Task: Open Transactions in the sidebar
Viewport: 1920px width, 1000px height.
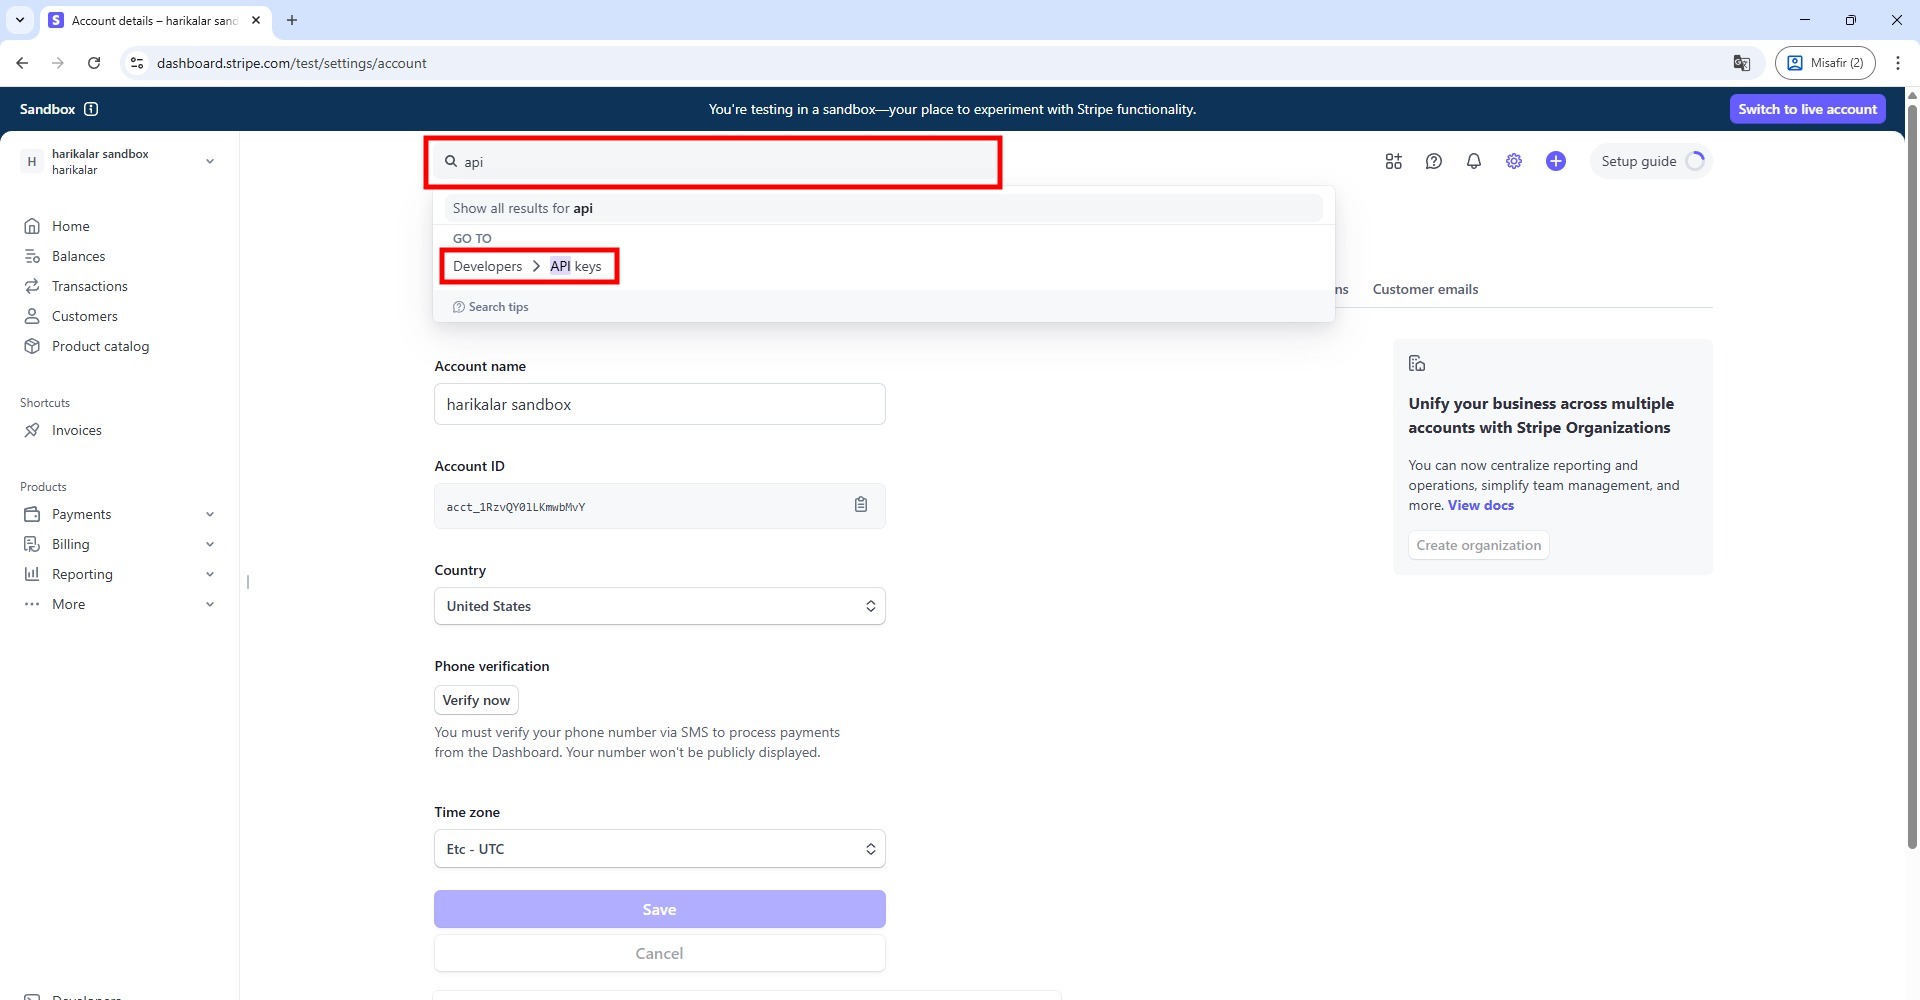Action: tap(89, 286)
